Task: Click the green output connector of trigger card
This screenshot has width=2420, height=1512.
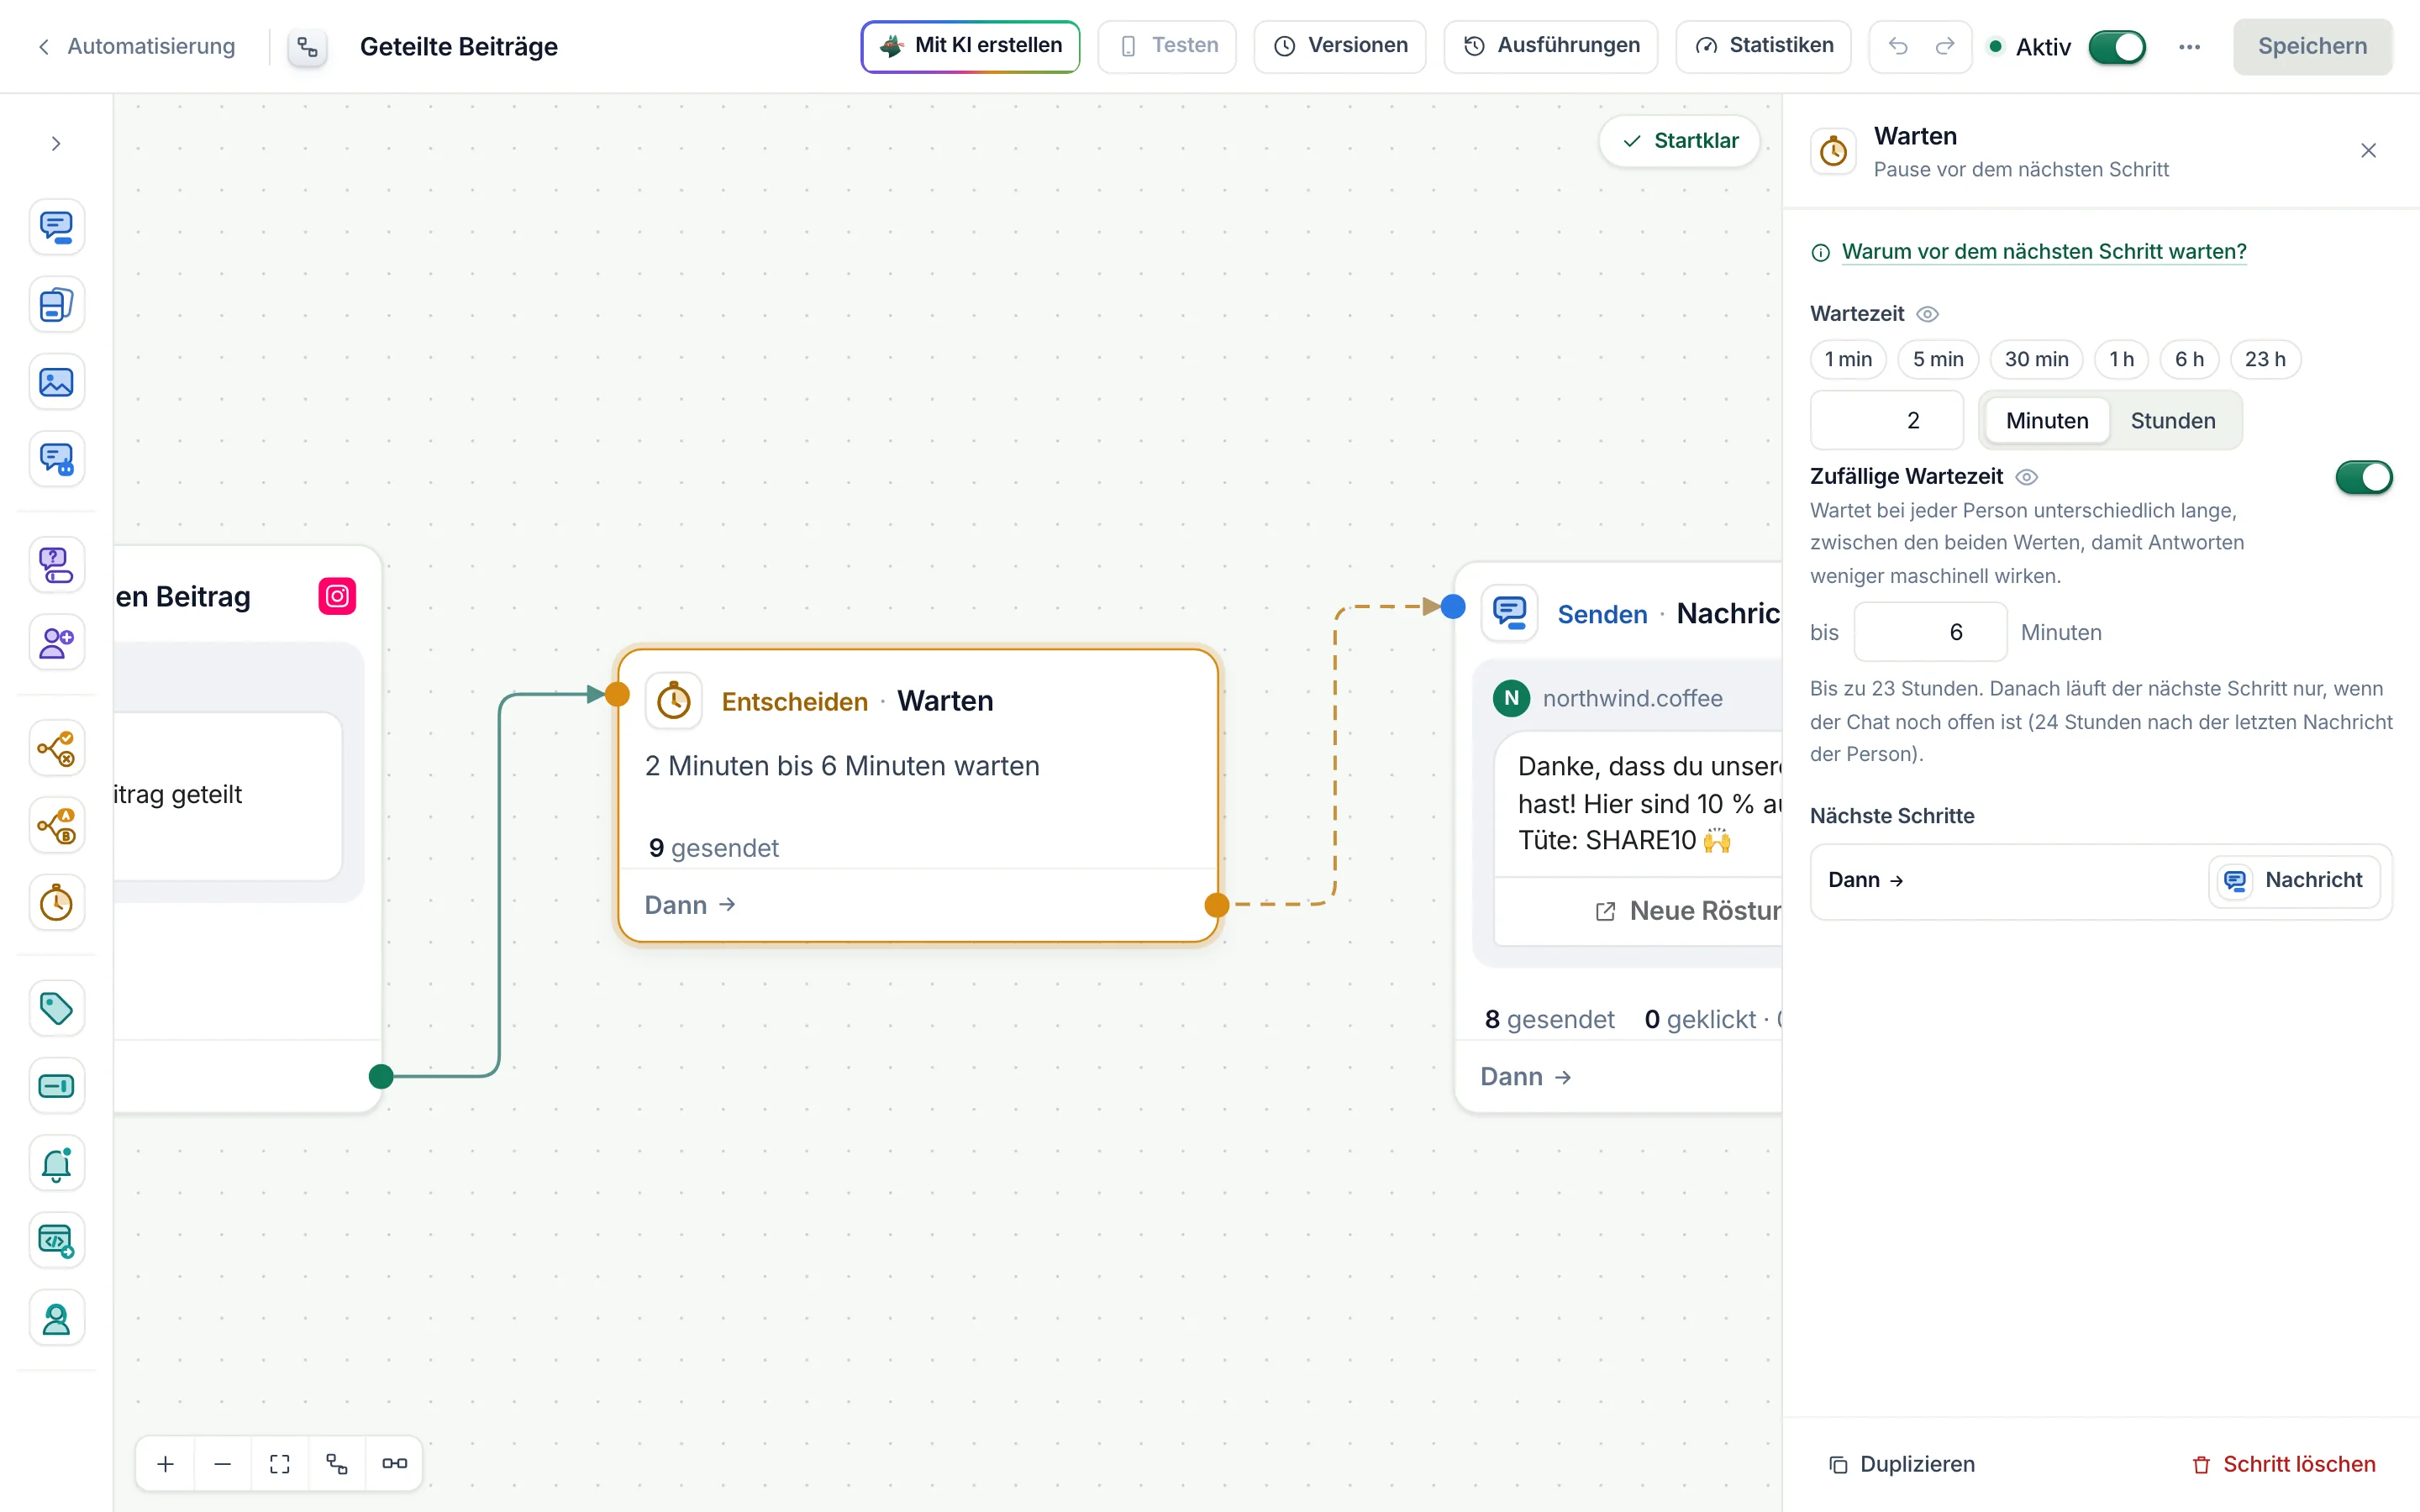Action: (x=381, y=1077)
